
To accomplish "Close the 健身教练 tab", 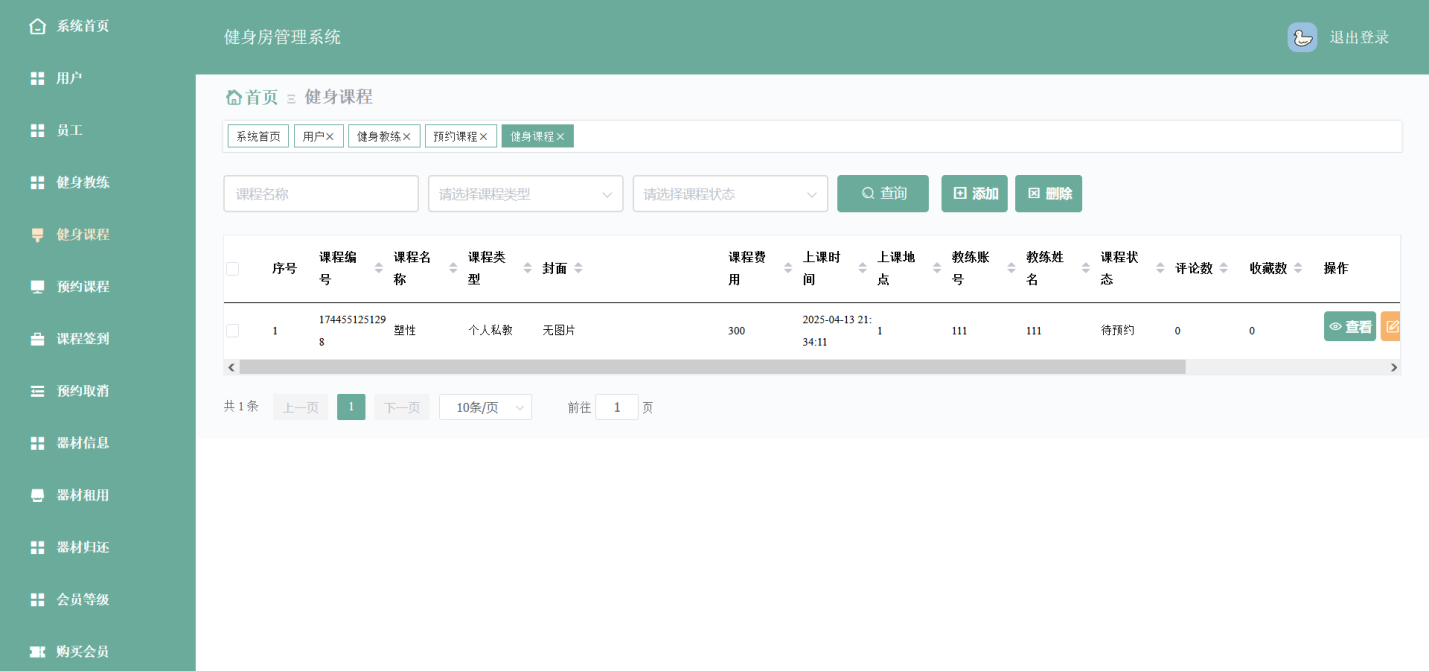I will [406, 137].
